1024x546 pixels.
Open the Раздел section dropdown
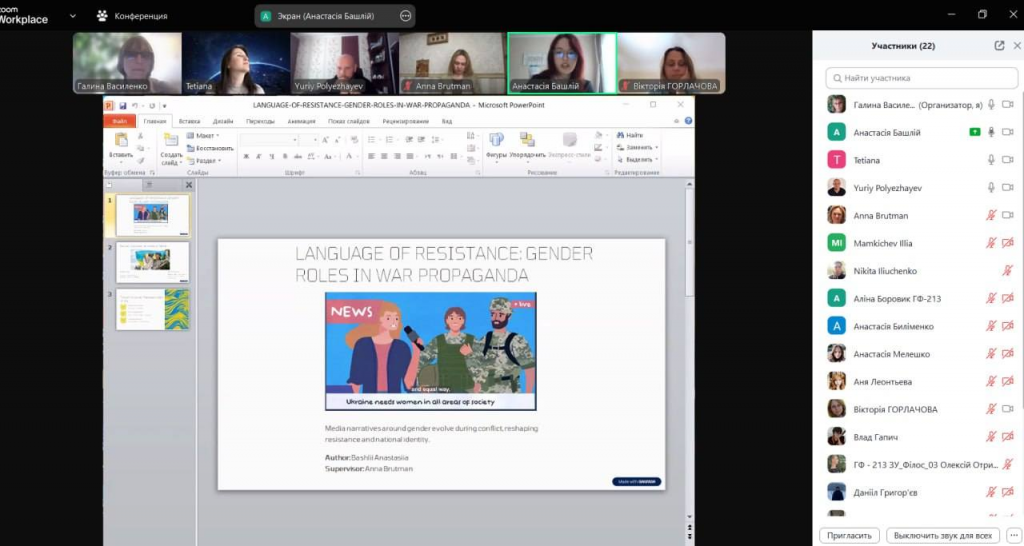[206, 160]
